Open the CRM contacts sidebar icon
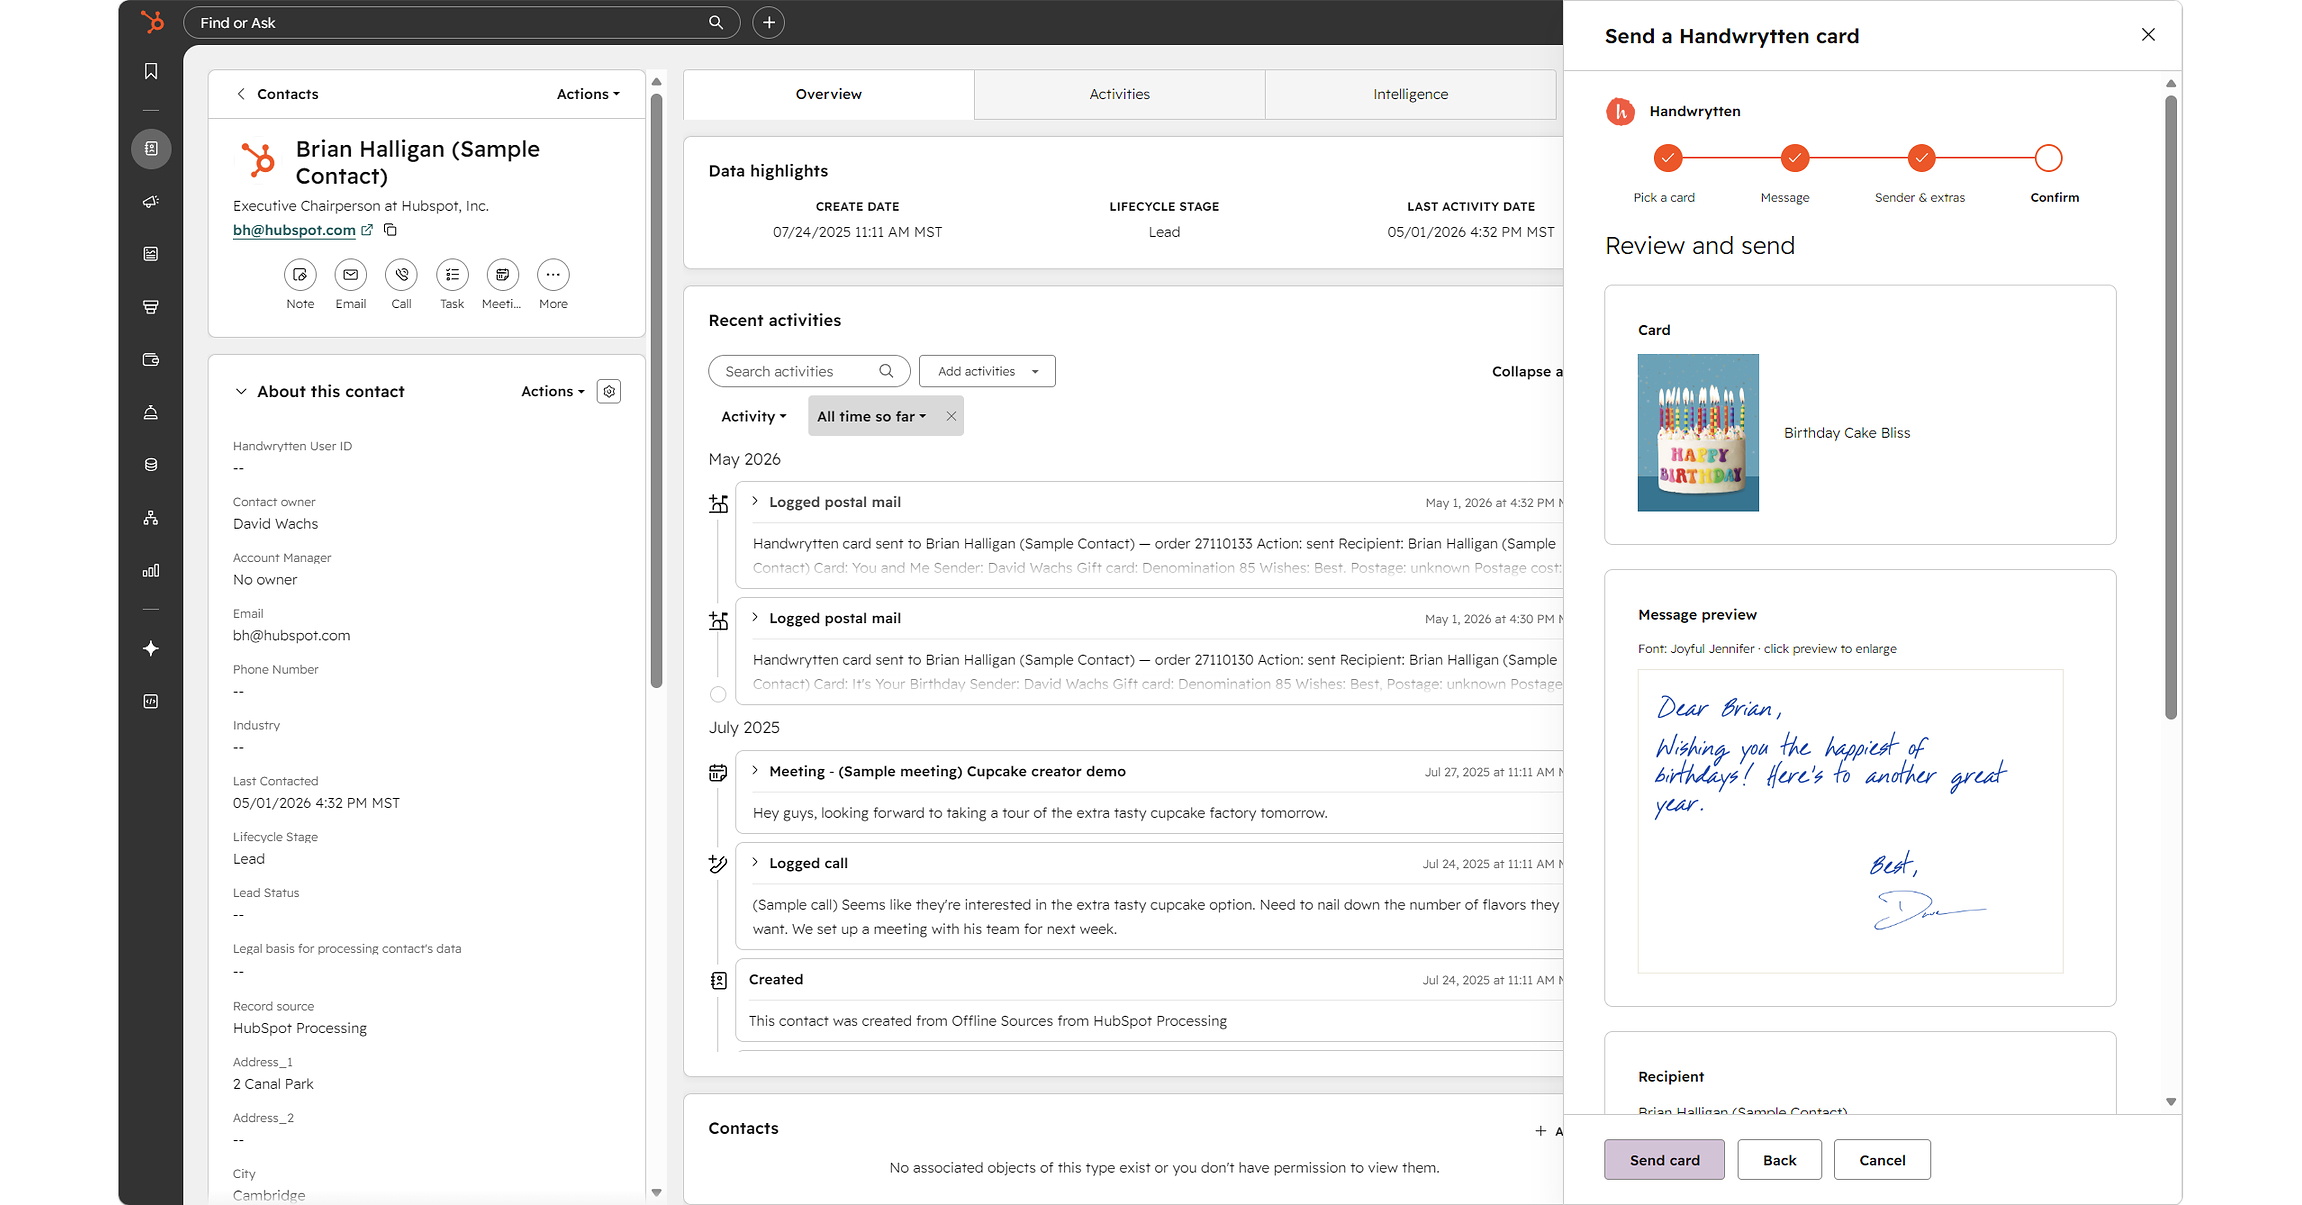This screenshot has width=2302, height=1205. coord(151,149)
